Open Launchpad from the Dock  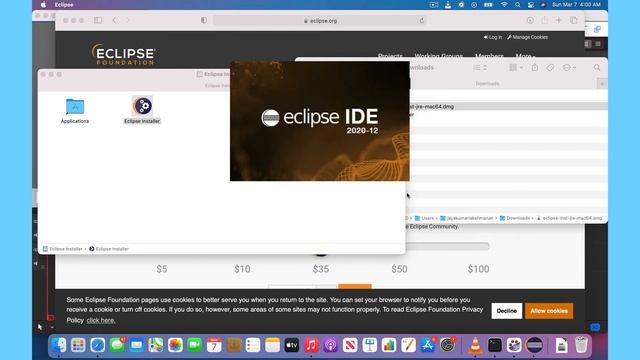coord(78,345)
